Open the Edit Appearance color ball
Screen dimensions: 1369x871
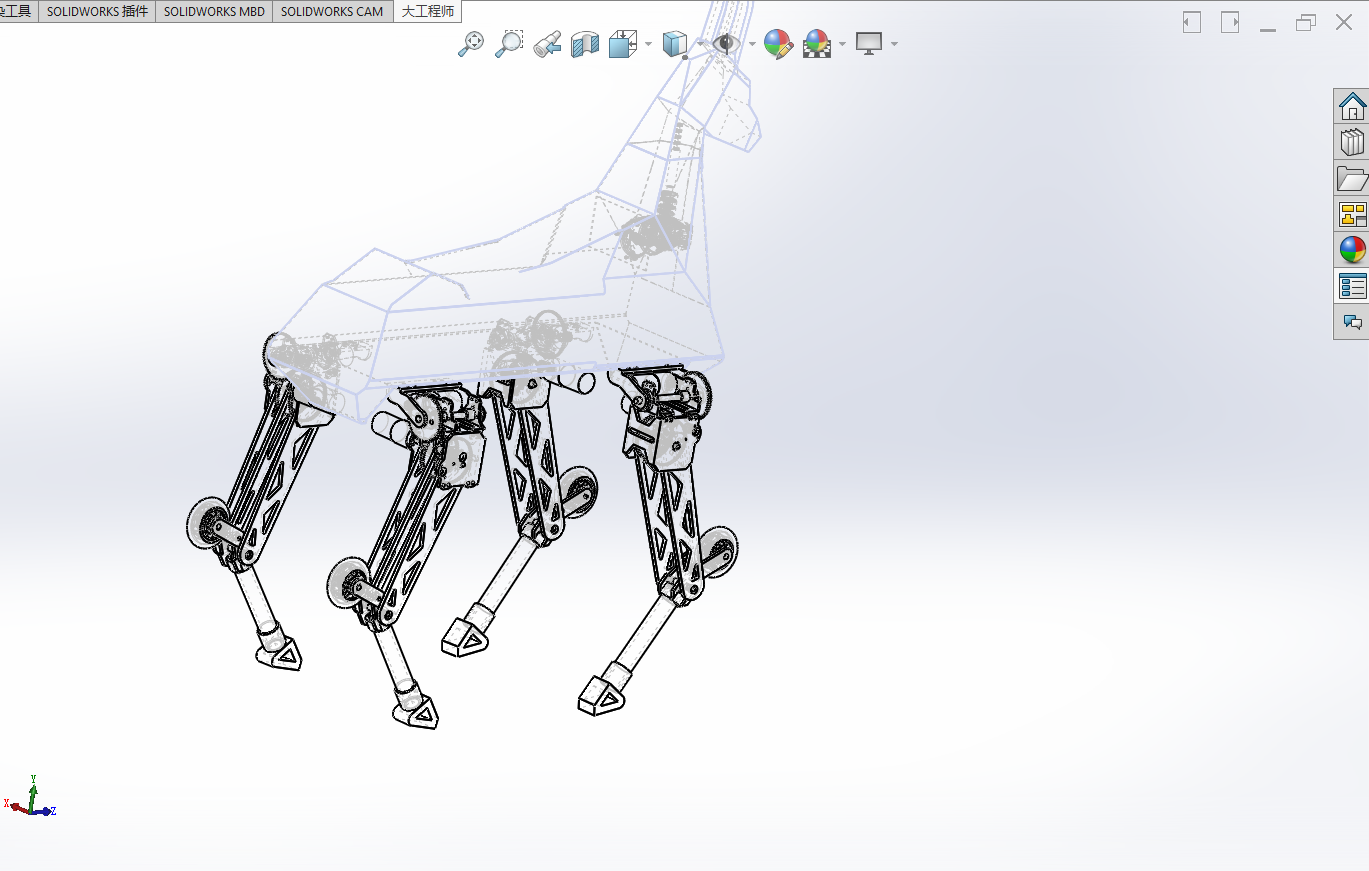(778, 43)
